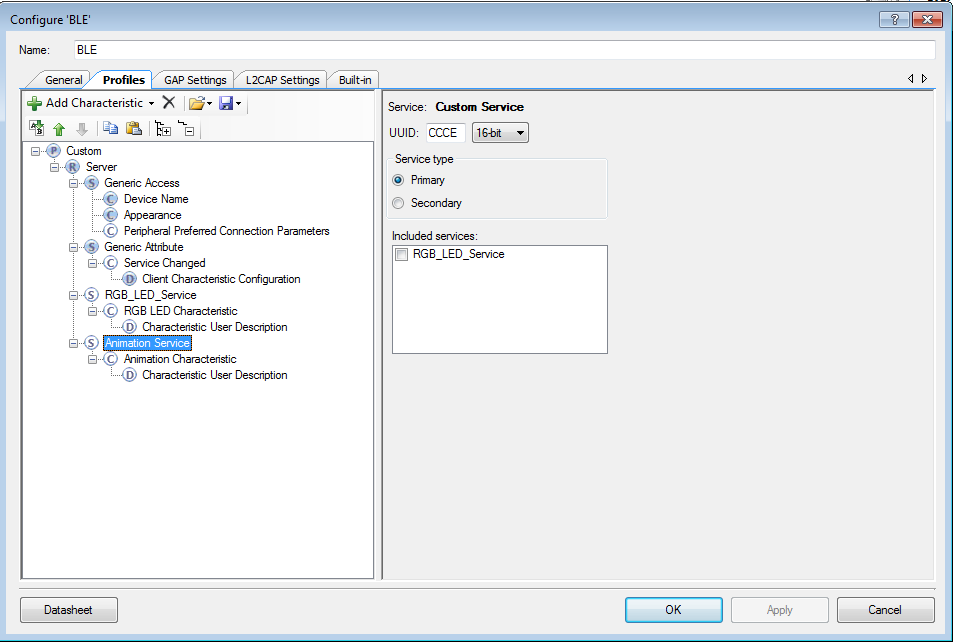Select Peripheral Preferred Connection Parameters row
Screen dimensions: 953x642
tap(226, 231)
